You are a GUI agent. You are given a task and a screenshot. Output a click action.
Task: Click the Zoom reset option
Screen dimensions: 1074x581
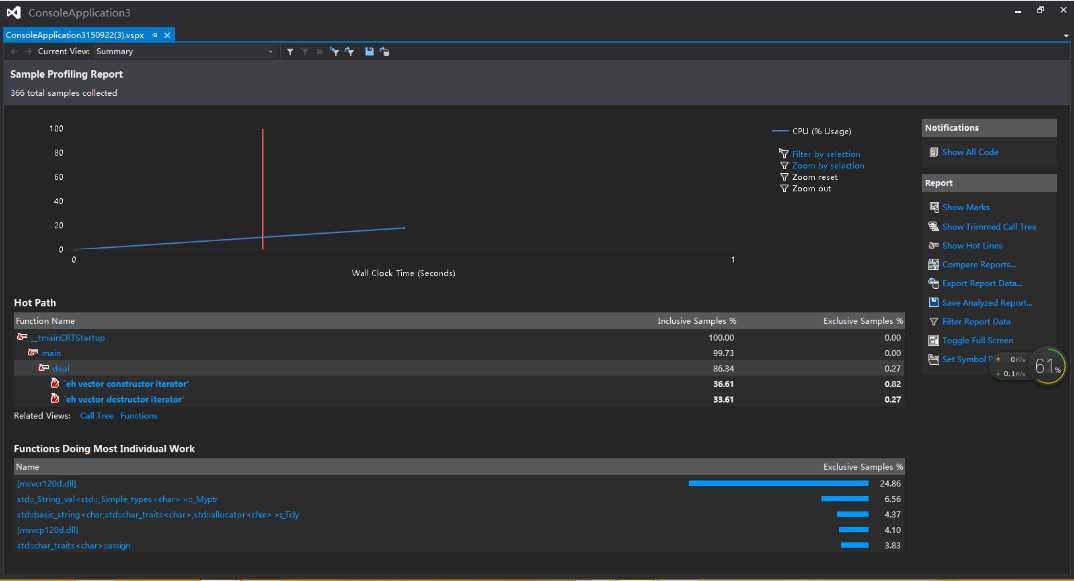click(814, 177)
